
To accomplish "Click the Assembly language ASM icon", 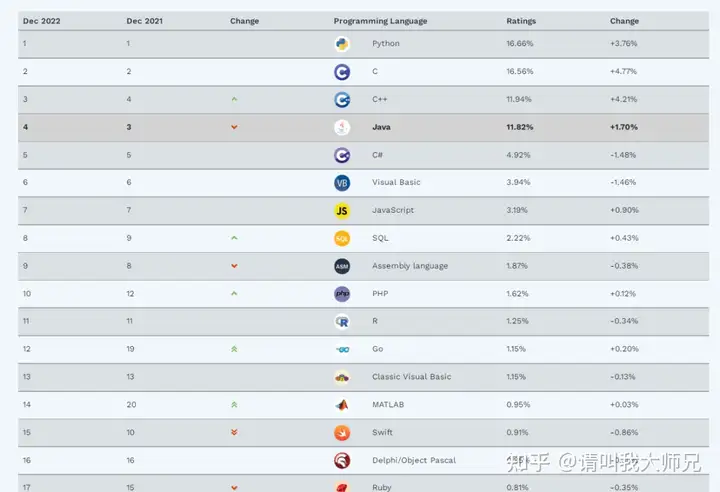I will click(x=342, y=266).
